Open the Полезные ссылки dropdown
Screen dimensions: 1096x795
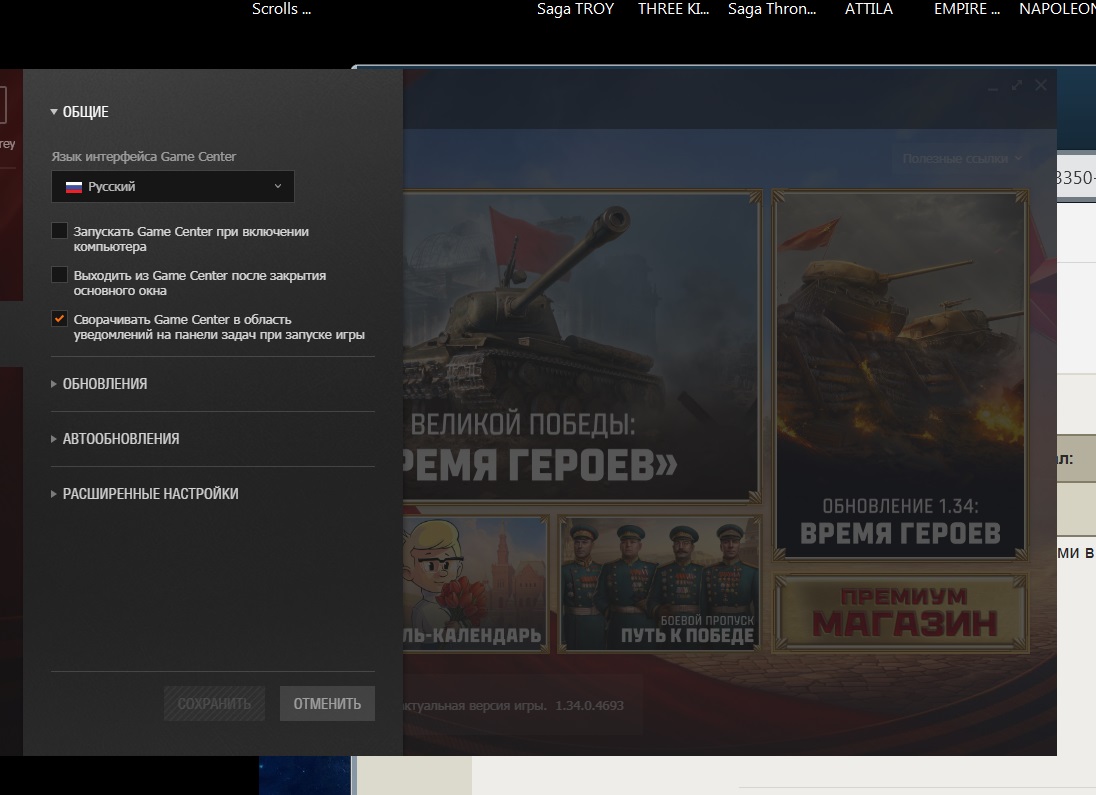tap(962, 158)
